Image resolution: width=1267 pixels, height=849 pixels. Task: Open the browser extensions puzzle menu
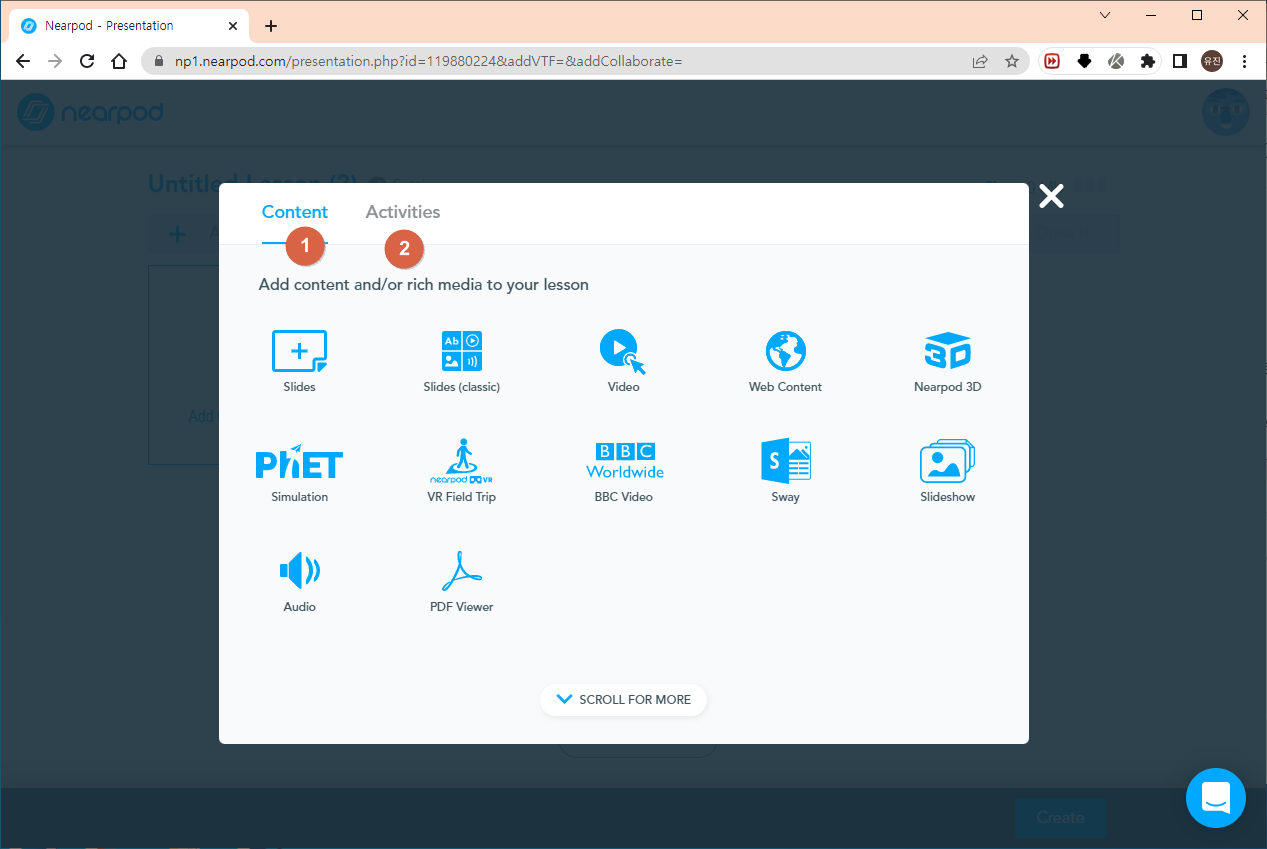tap(1147, 61)
